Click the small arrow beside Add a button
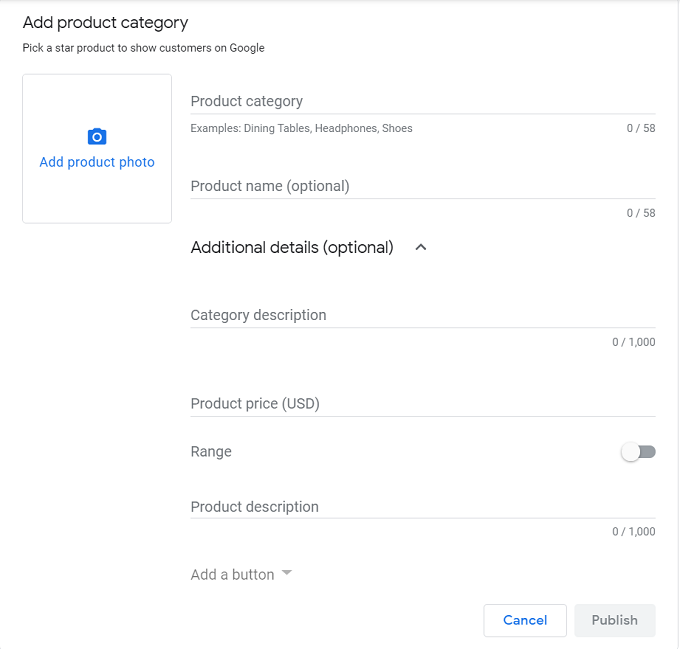This screenshot has width=680, height=649. 287,573
